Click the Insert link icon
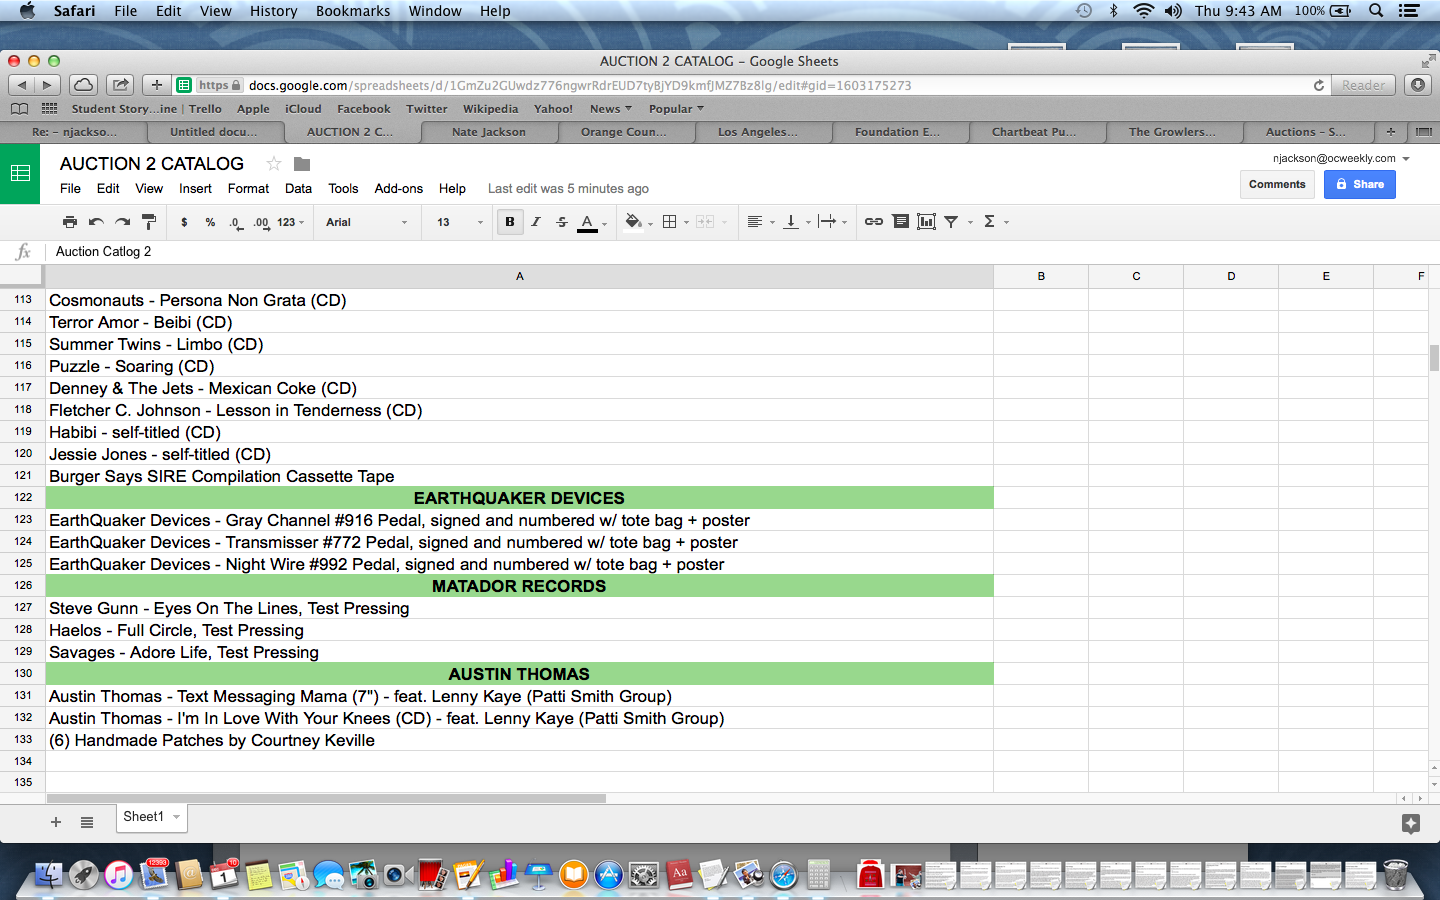The height and width of the screenshot is (900, 1440). pos(873,222)
